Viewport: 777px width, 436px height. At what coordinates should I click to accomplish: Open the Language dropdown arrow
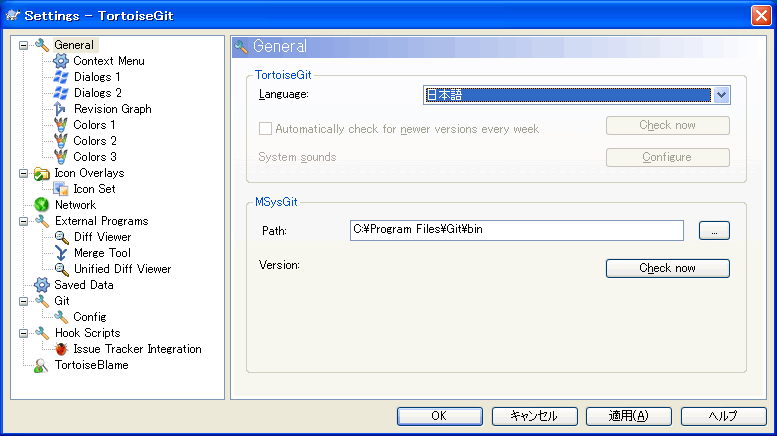[721, 95]
